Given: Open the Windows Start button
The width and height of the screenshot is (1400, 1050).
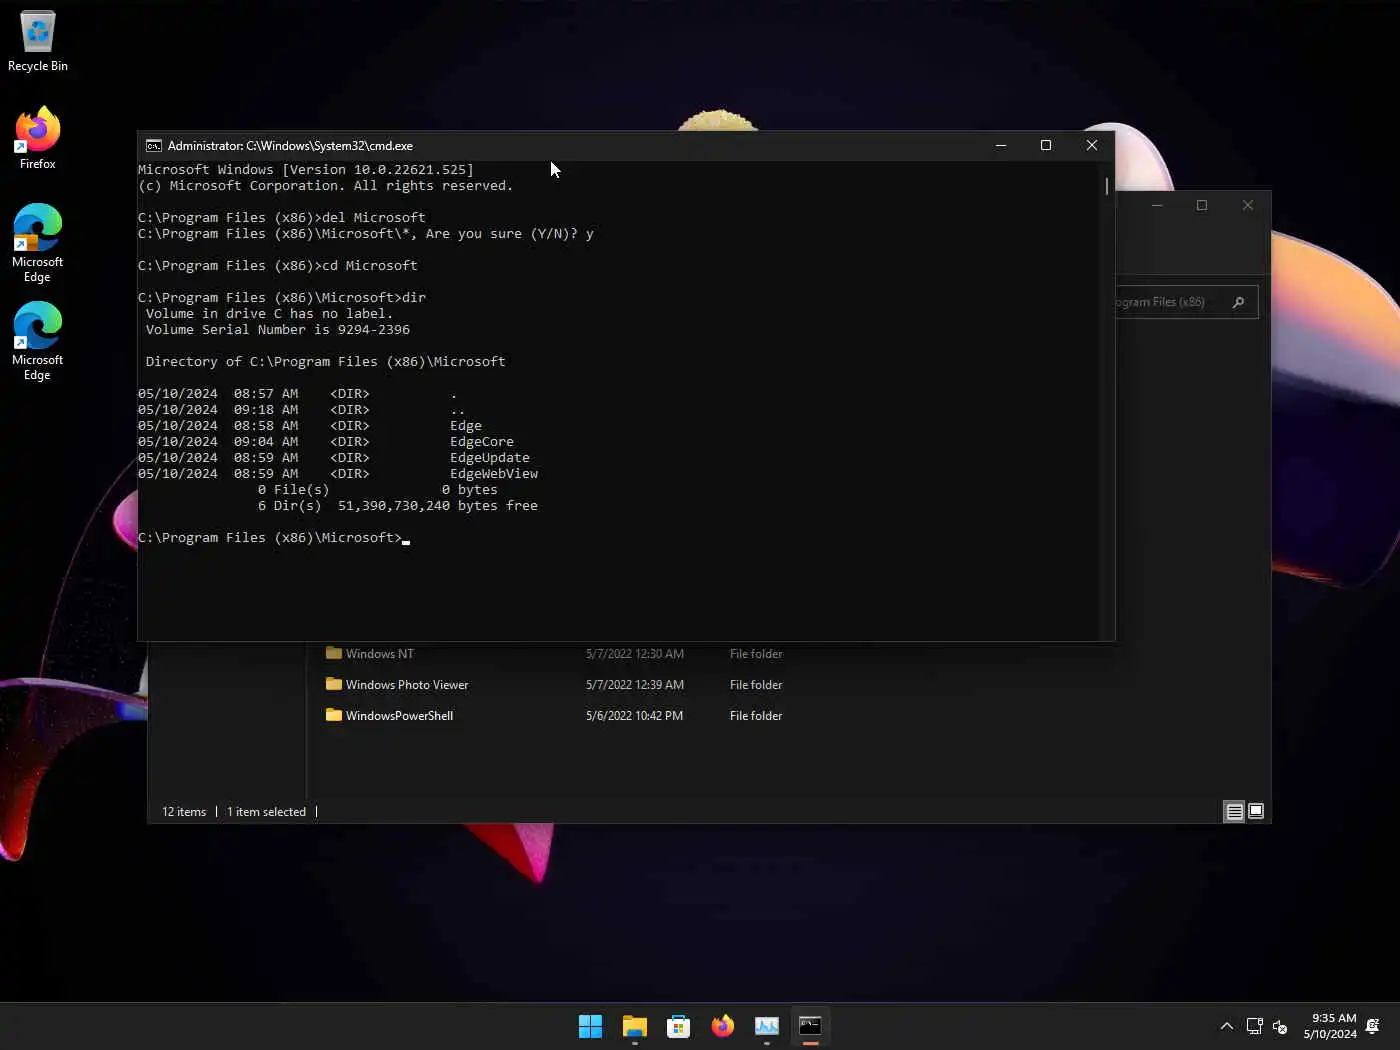Looking at the screenshot, I should (590, 1026).
